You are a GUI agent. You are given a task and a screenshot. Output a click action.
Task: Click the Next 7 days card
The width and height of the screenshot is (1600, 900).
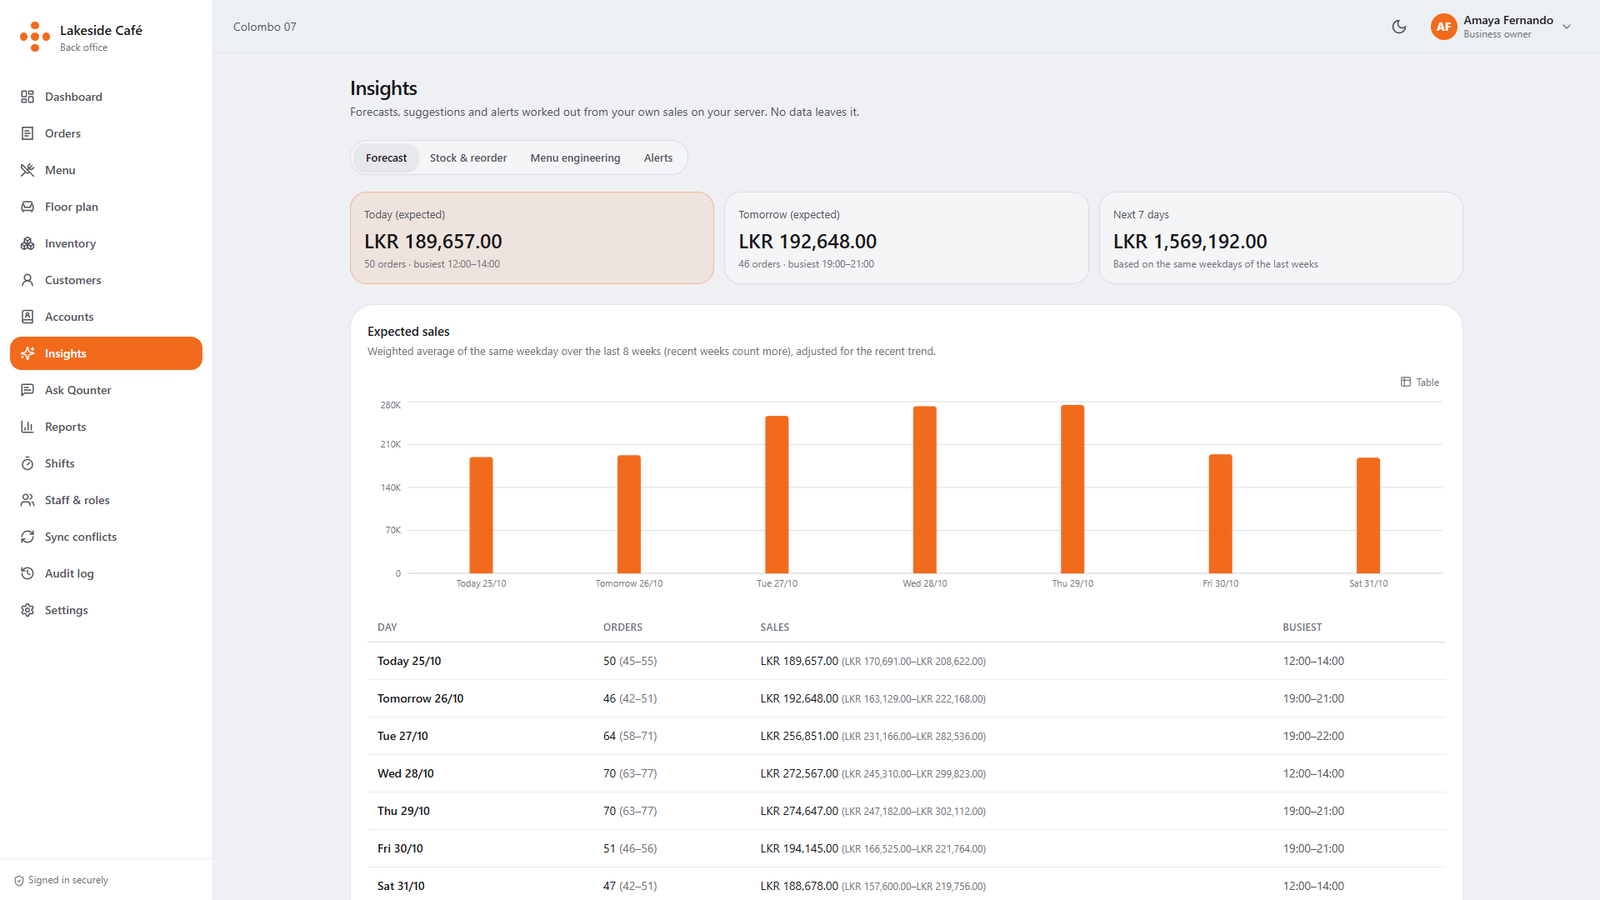pos(1281,238)
